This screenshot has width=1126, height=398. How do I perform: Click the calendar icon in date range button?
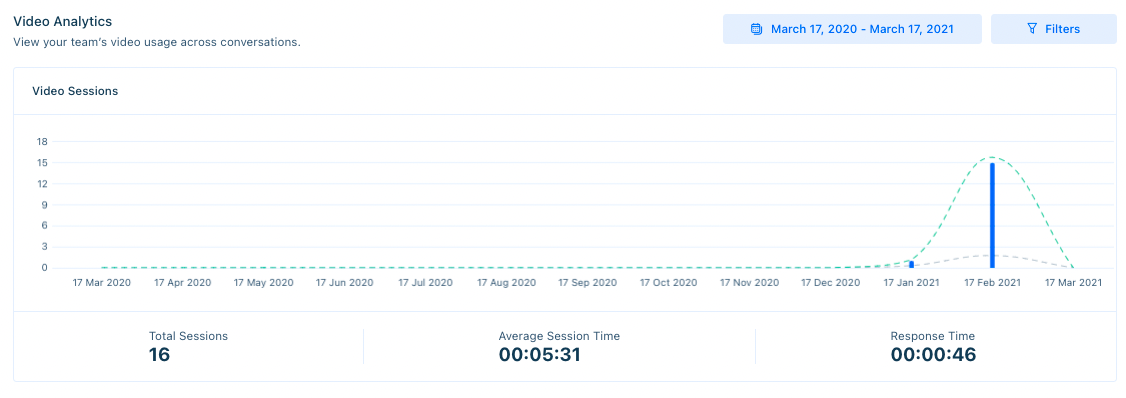[x=755, y=29]
